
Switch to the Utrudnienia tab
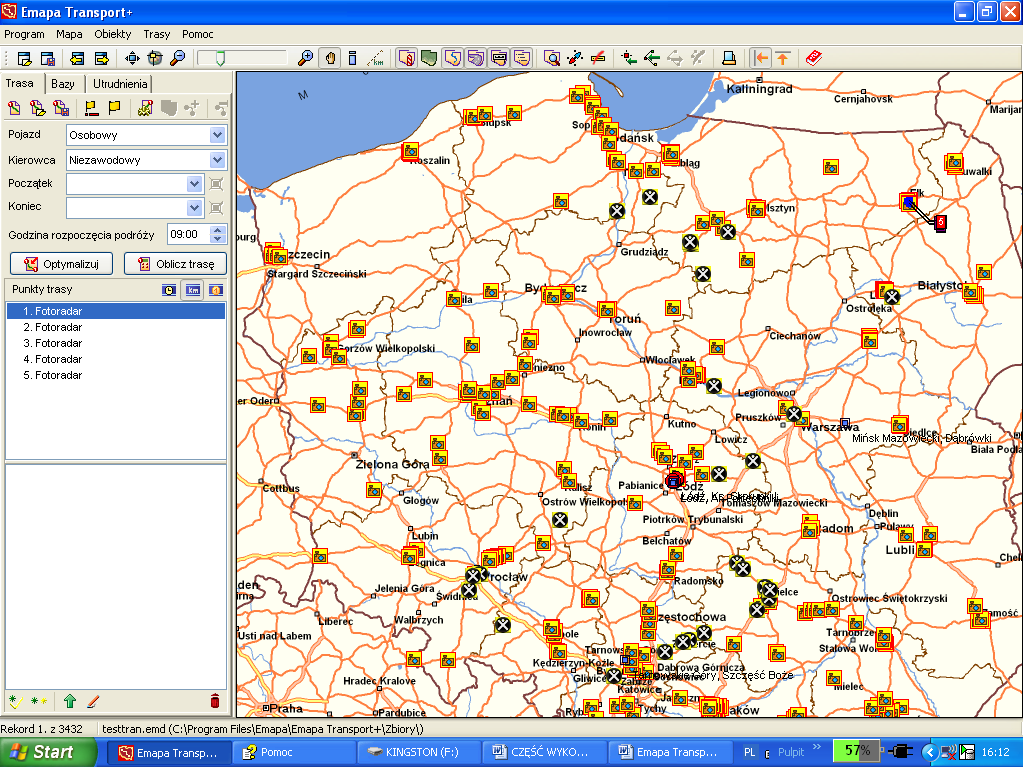pyautogui.click(x=120, y=84)
